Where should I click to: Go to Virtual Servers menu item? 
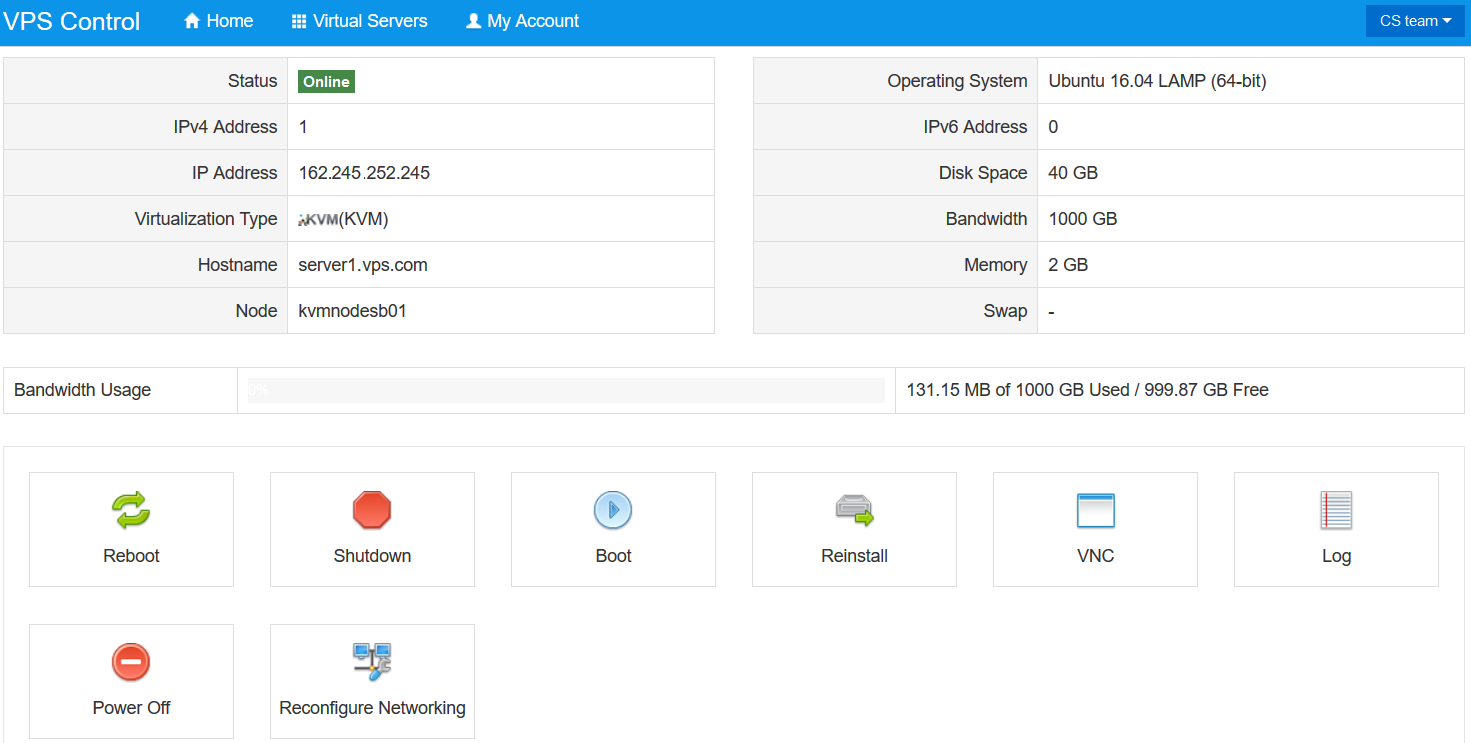coord(359,21)
